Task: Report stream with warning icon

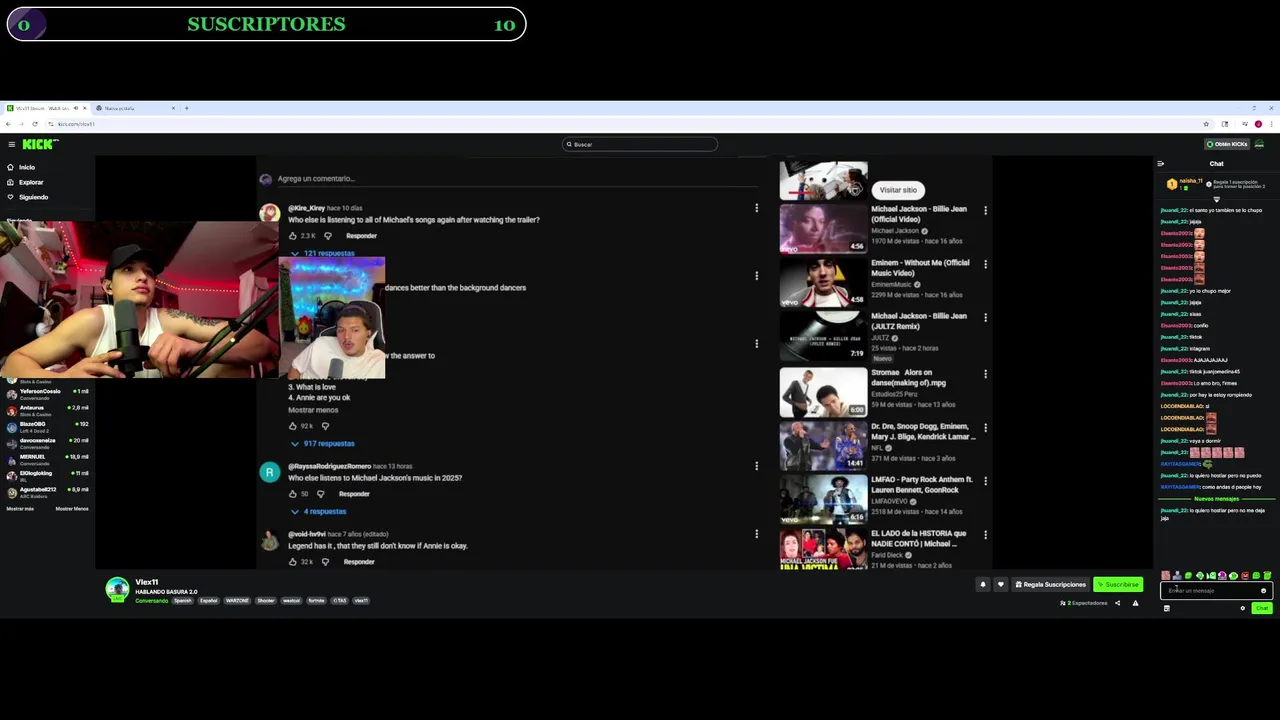Action: 1135,603
